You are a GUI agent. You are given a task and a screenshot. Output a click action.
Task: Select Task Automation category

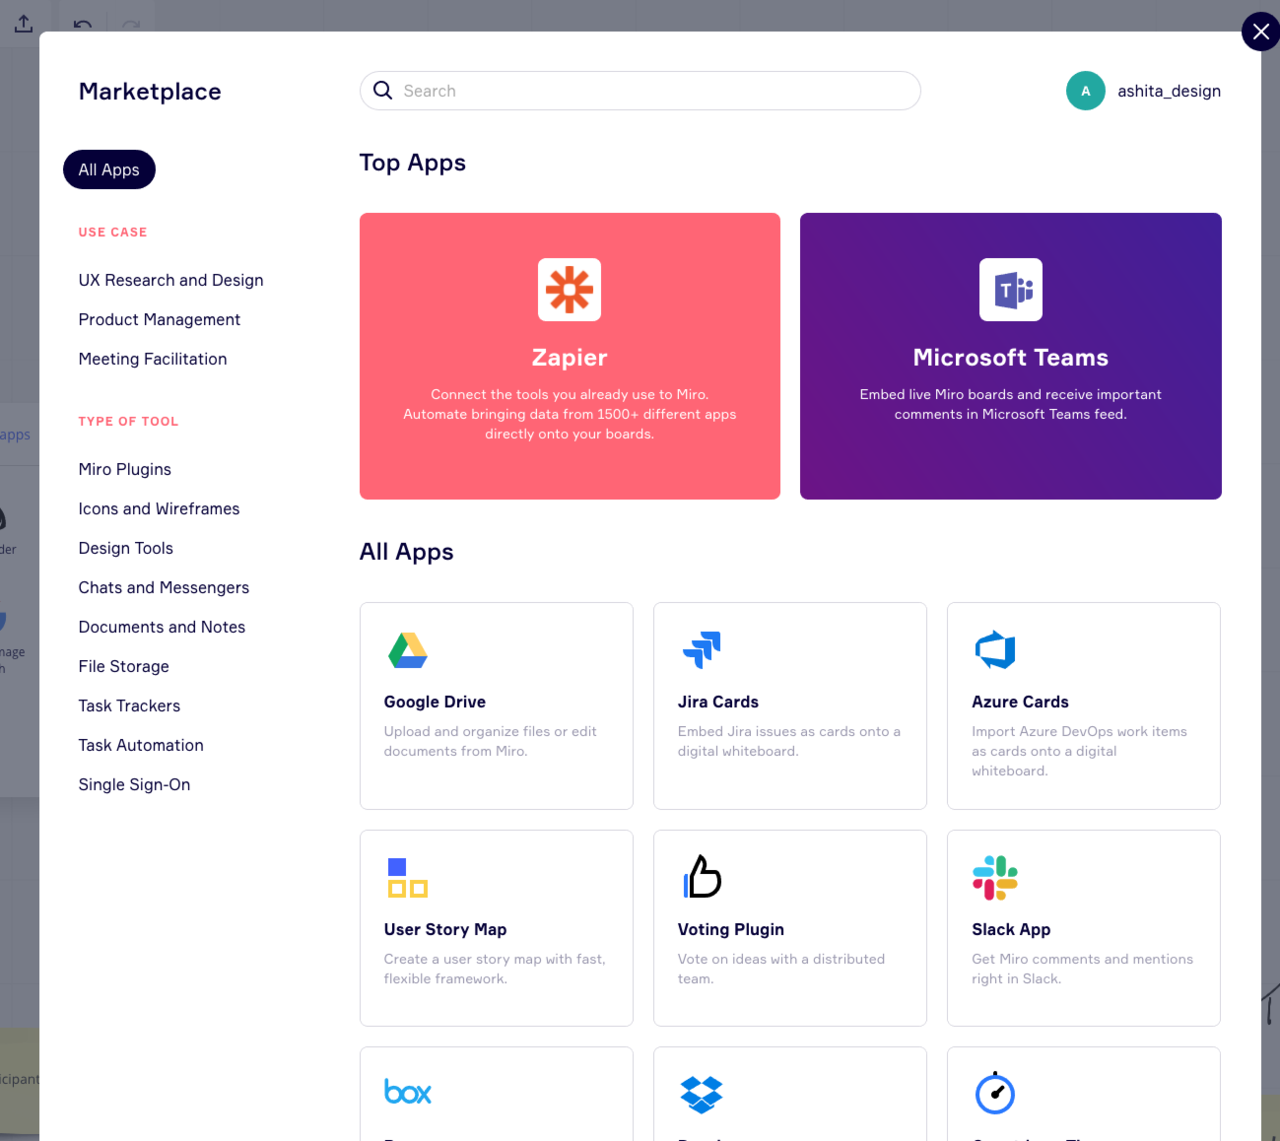coord(141,745)
